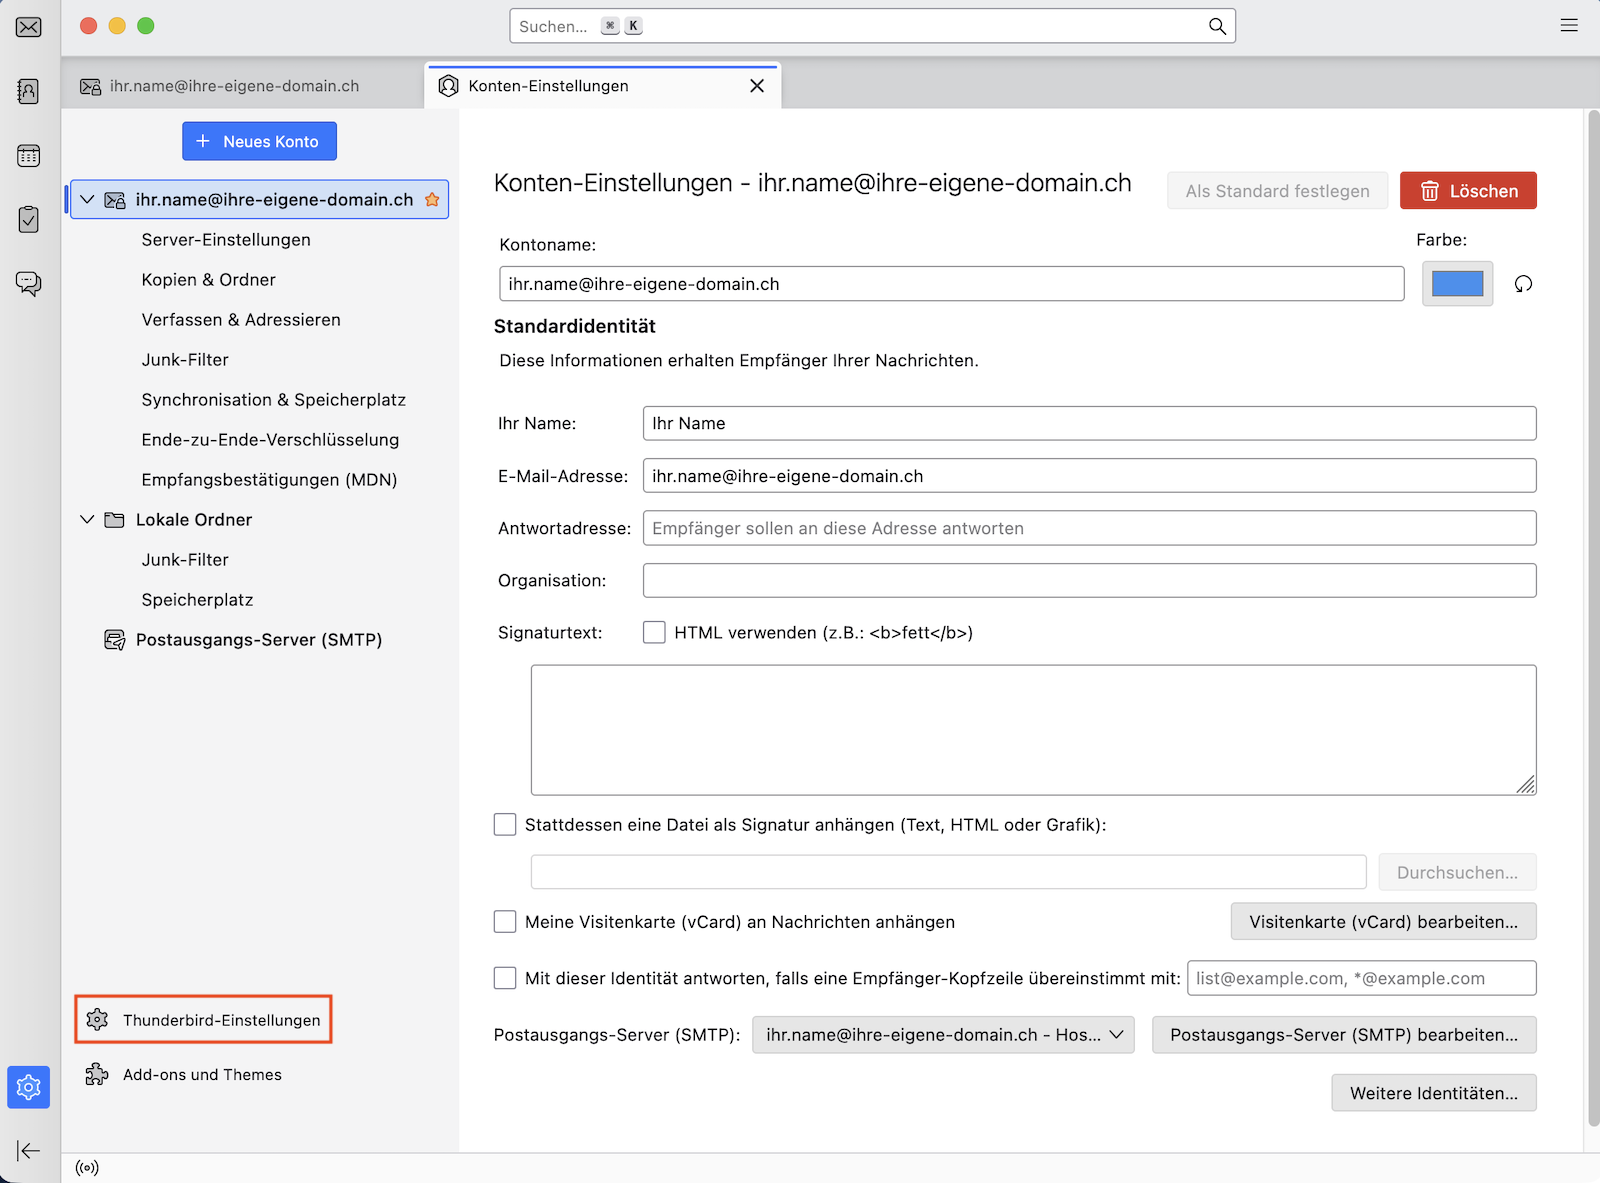Collapse the Lokale Ordner tree chevron
This screenshot has width=1600, height=1183.
[87, 520]
